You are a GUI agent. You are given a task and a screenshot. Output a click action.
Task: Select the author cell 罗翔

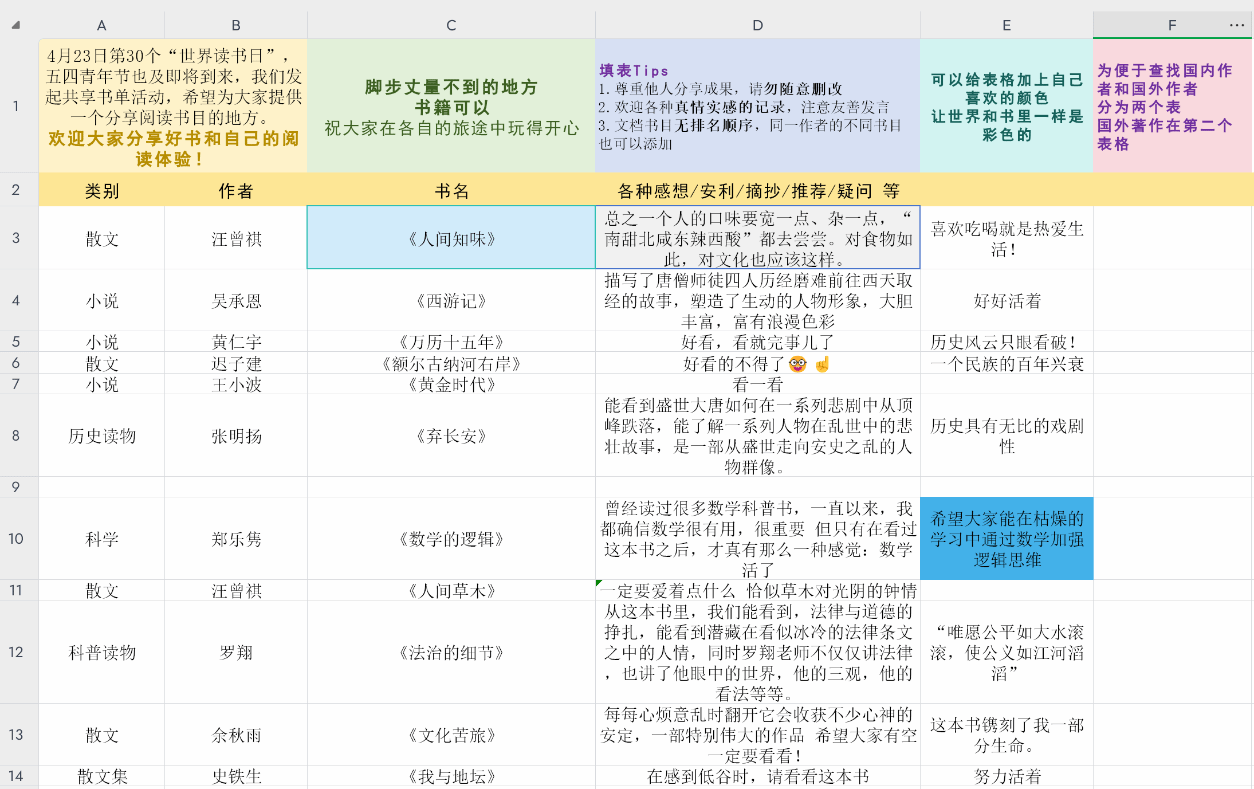236,652
